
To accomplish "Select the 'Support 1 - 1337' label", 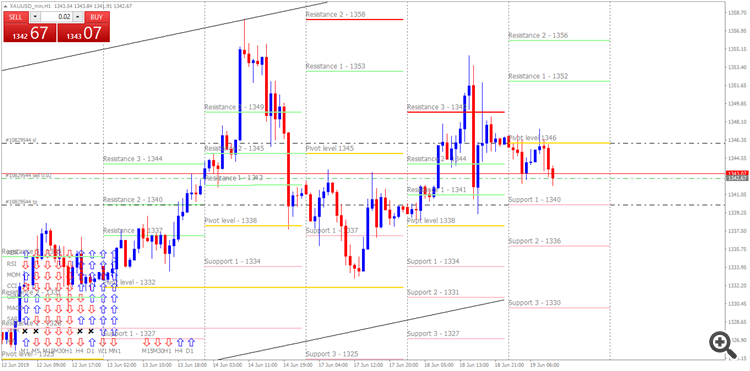I will pyautogui.click(x=332, y=230).
